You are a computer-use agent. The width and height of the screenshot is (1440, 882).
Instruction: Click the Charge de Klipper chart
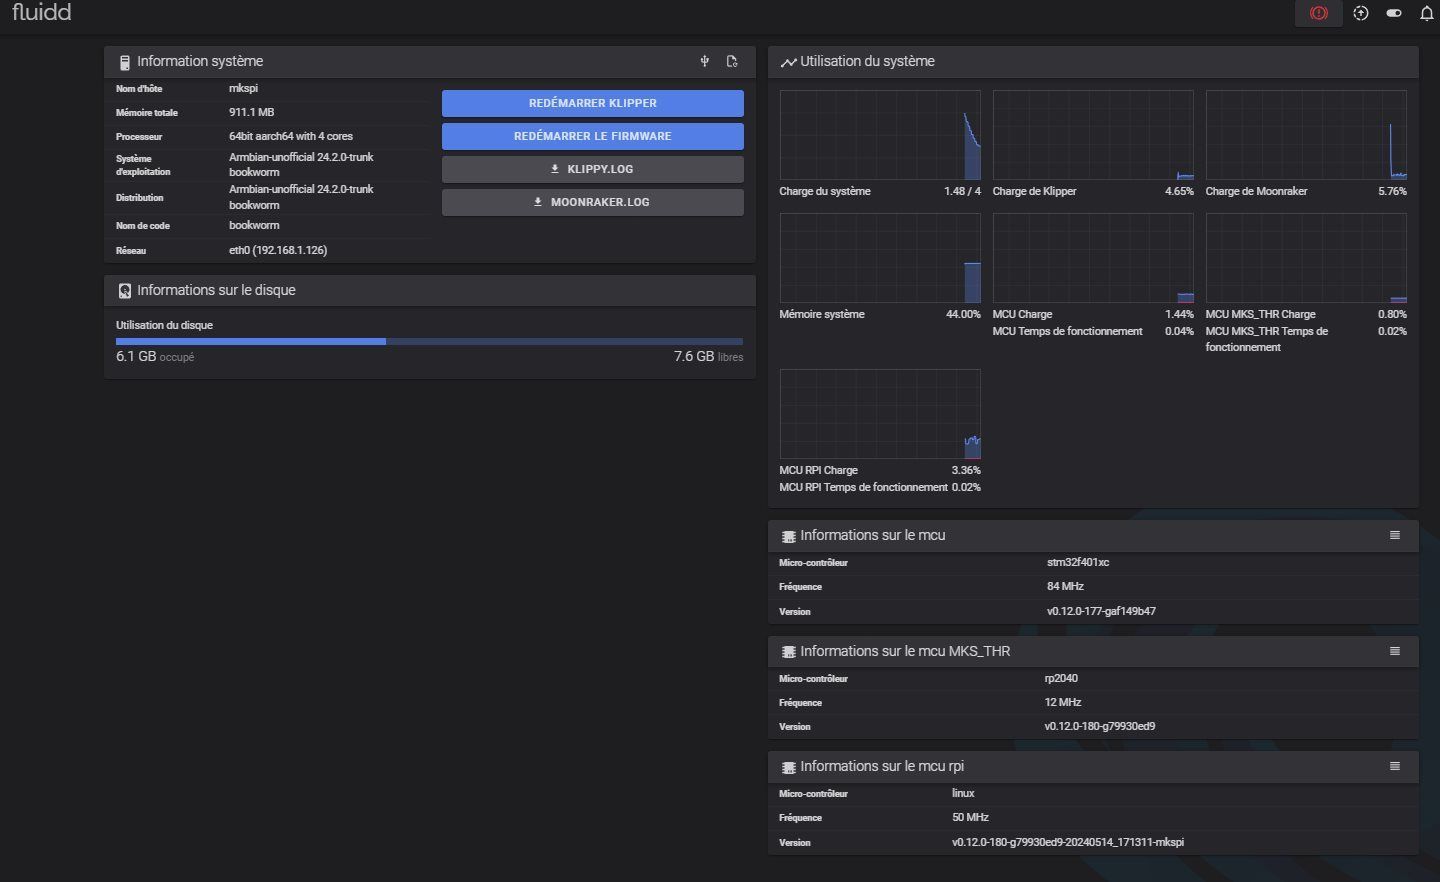[x=1093, y=135]
